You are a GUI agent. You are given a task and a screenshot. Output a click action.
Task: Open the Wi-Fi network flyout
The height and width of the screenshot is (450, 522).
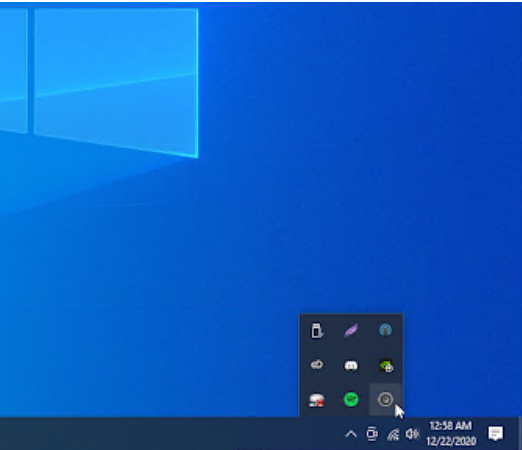tap(393, 434)
